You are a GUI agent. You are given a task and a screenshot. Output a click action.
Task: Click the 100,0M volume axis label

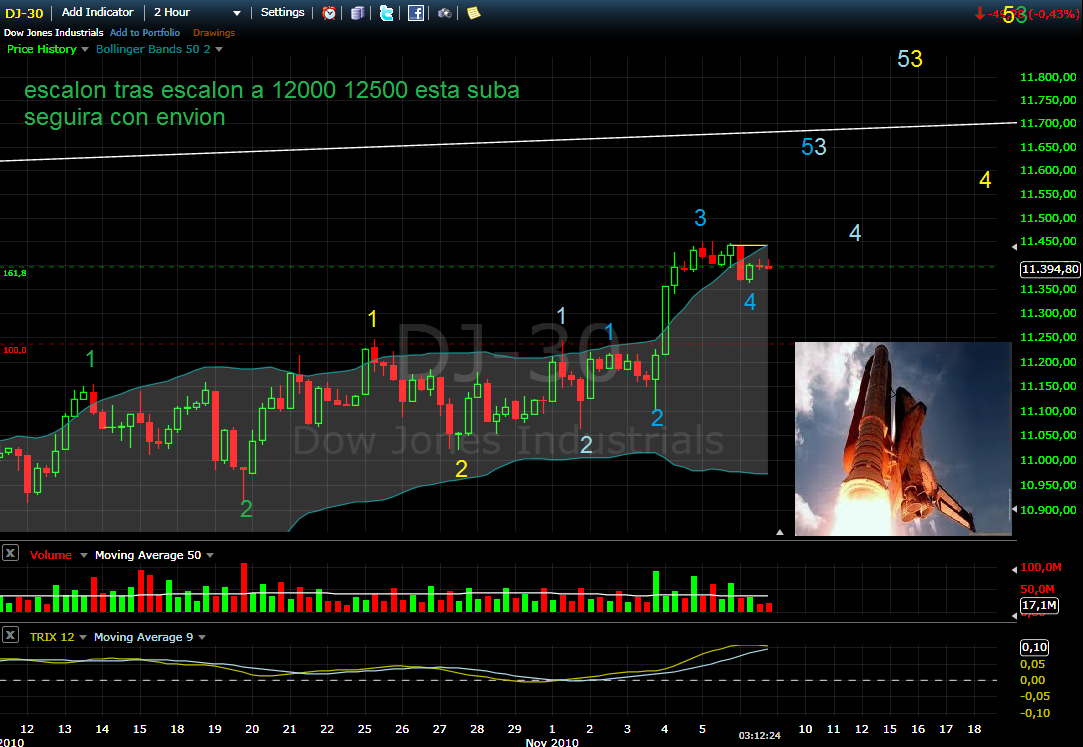[1041, 567]
